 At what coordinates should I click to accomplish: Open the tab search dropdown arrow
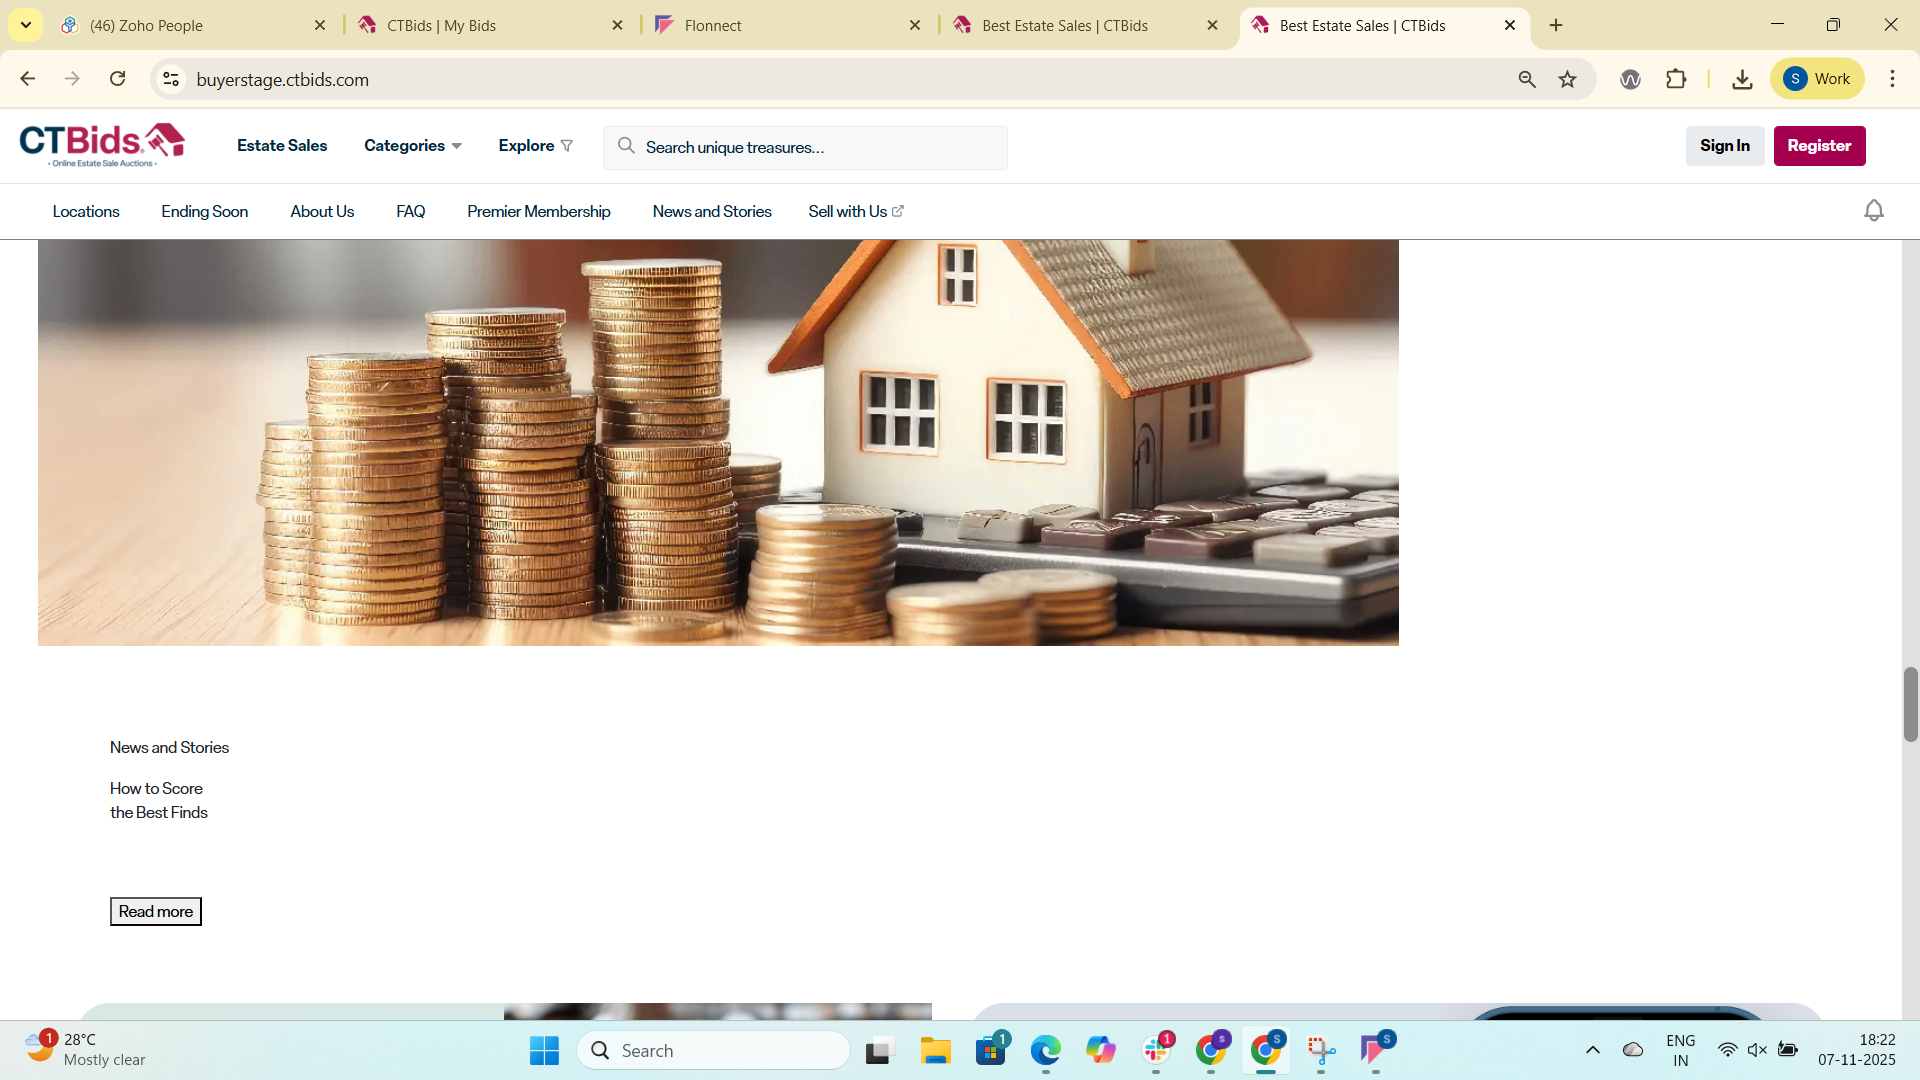26,25
